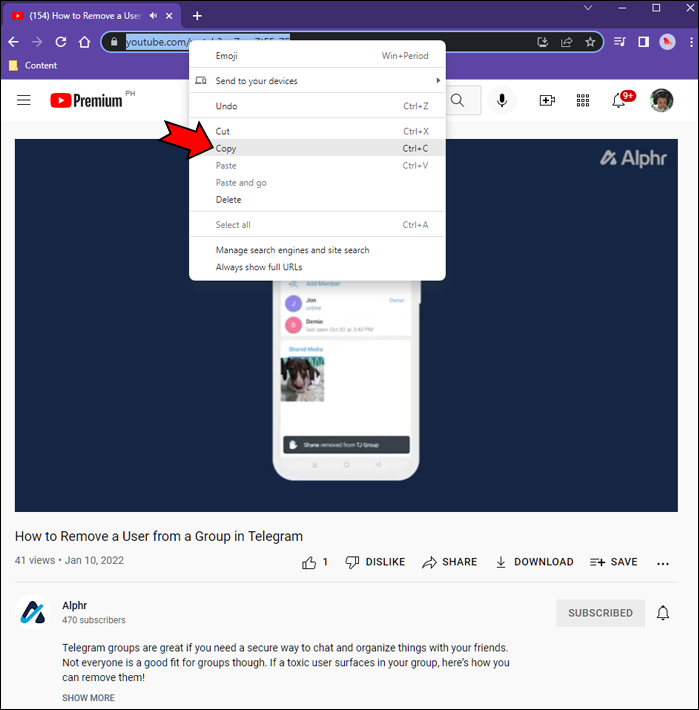The width and height of the screenshot is (699, 710).
Task: Choose Emoji from context menu
Action: coord(317,56)
